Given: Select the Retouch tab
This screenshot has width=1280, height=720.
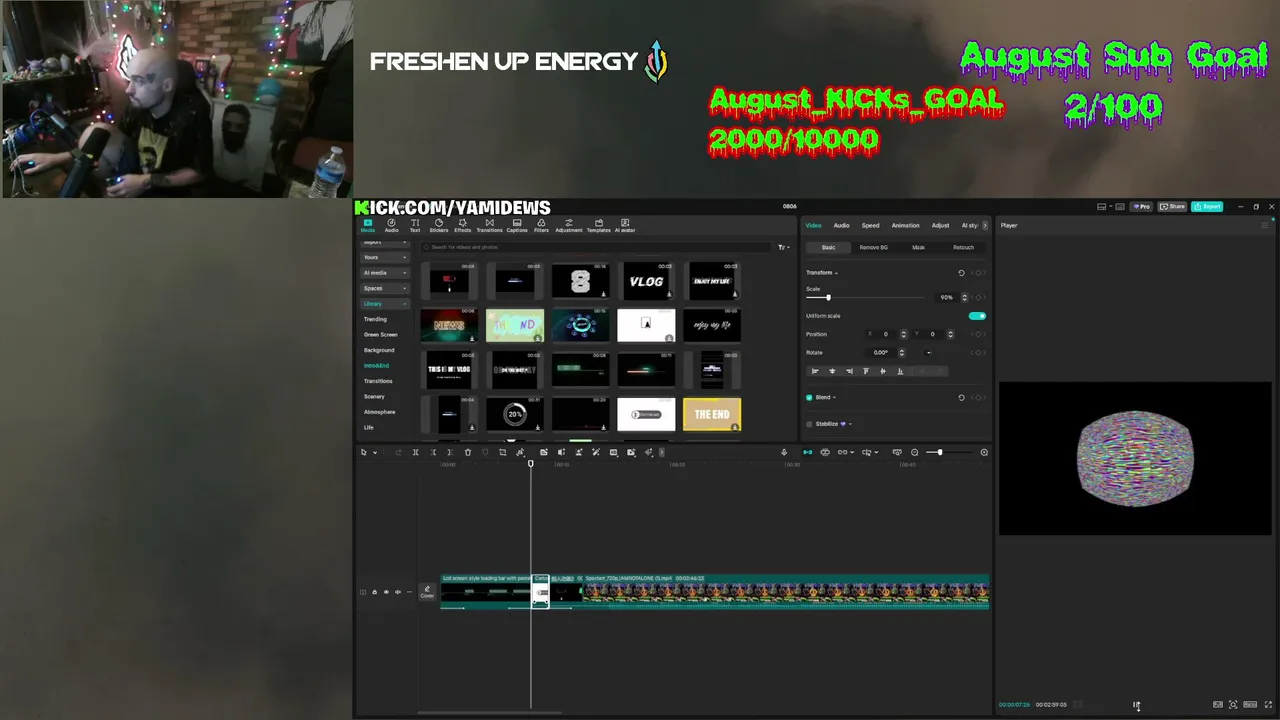Looking at the screenshot, I should click(963, 247).
